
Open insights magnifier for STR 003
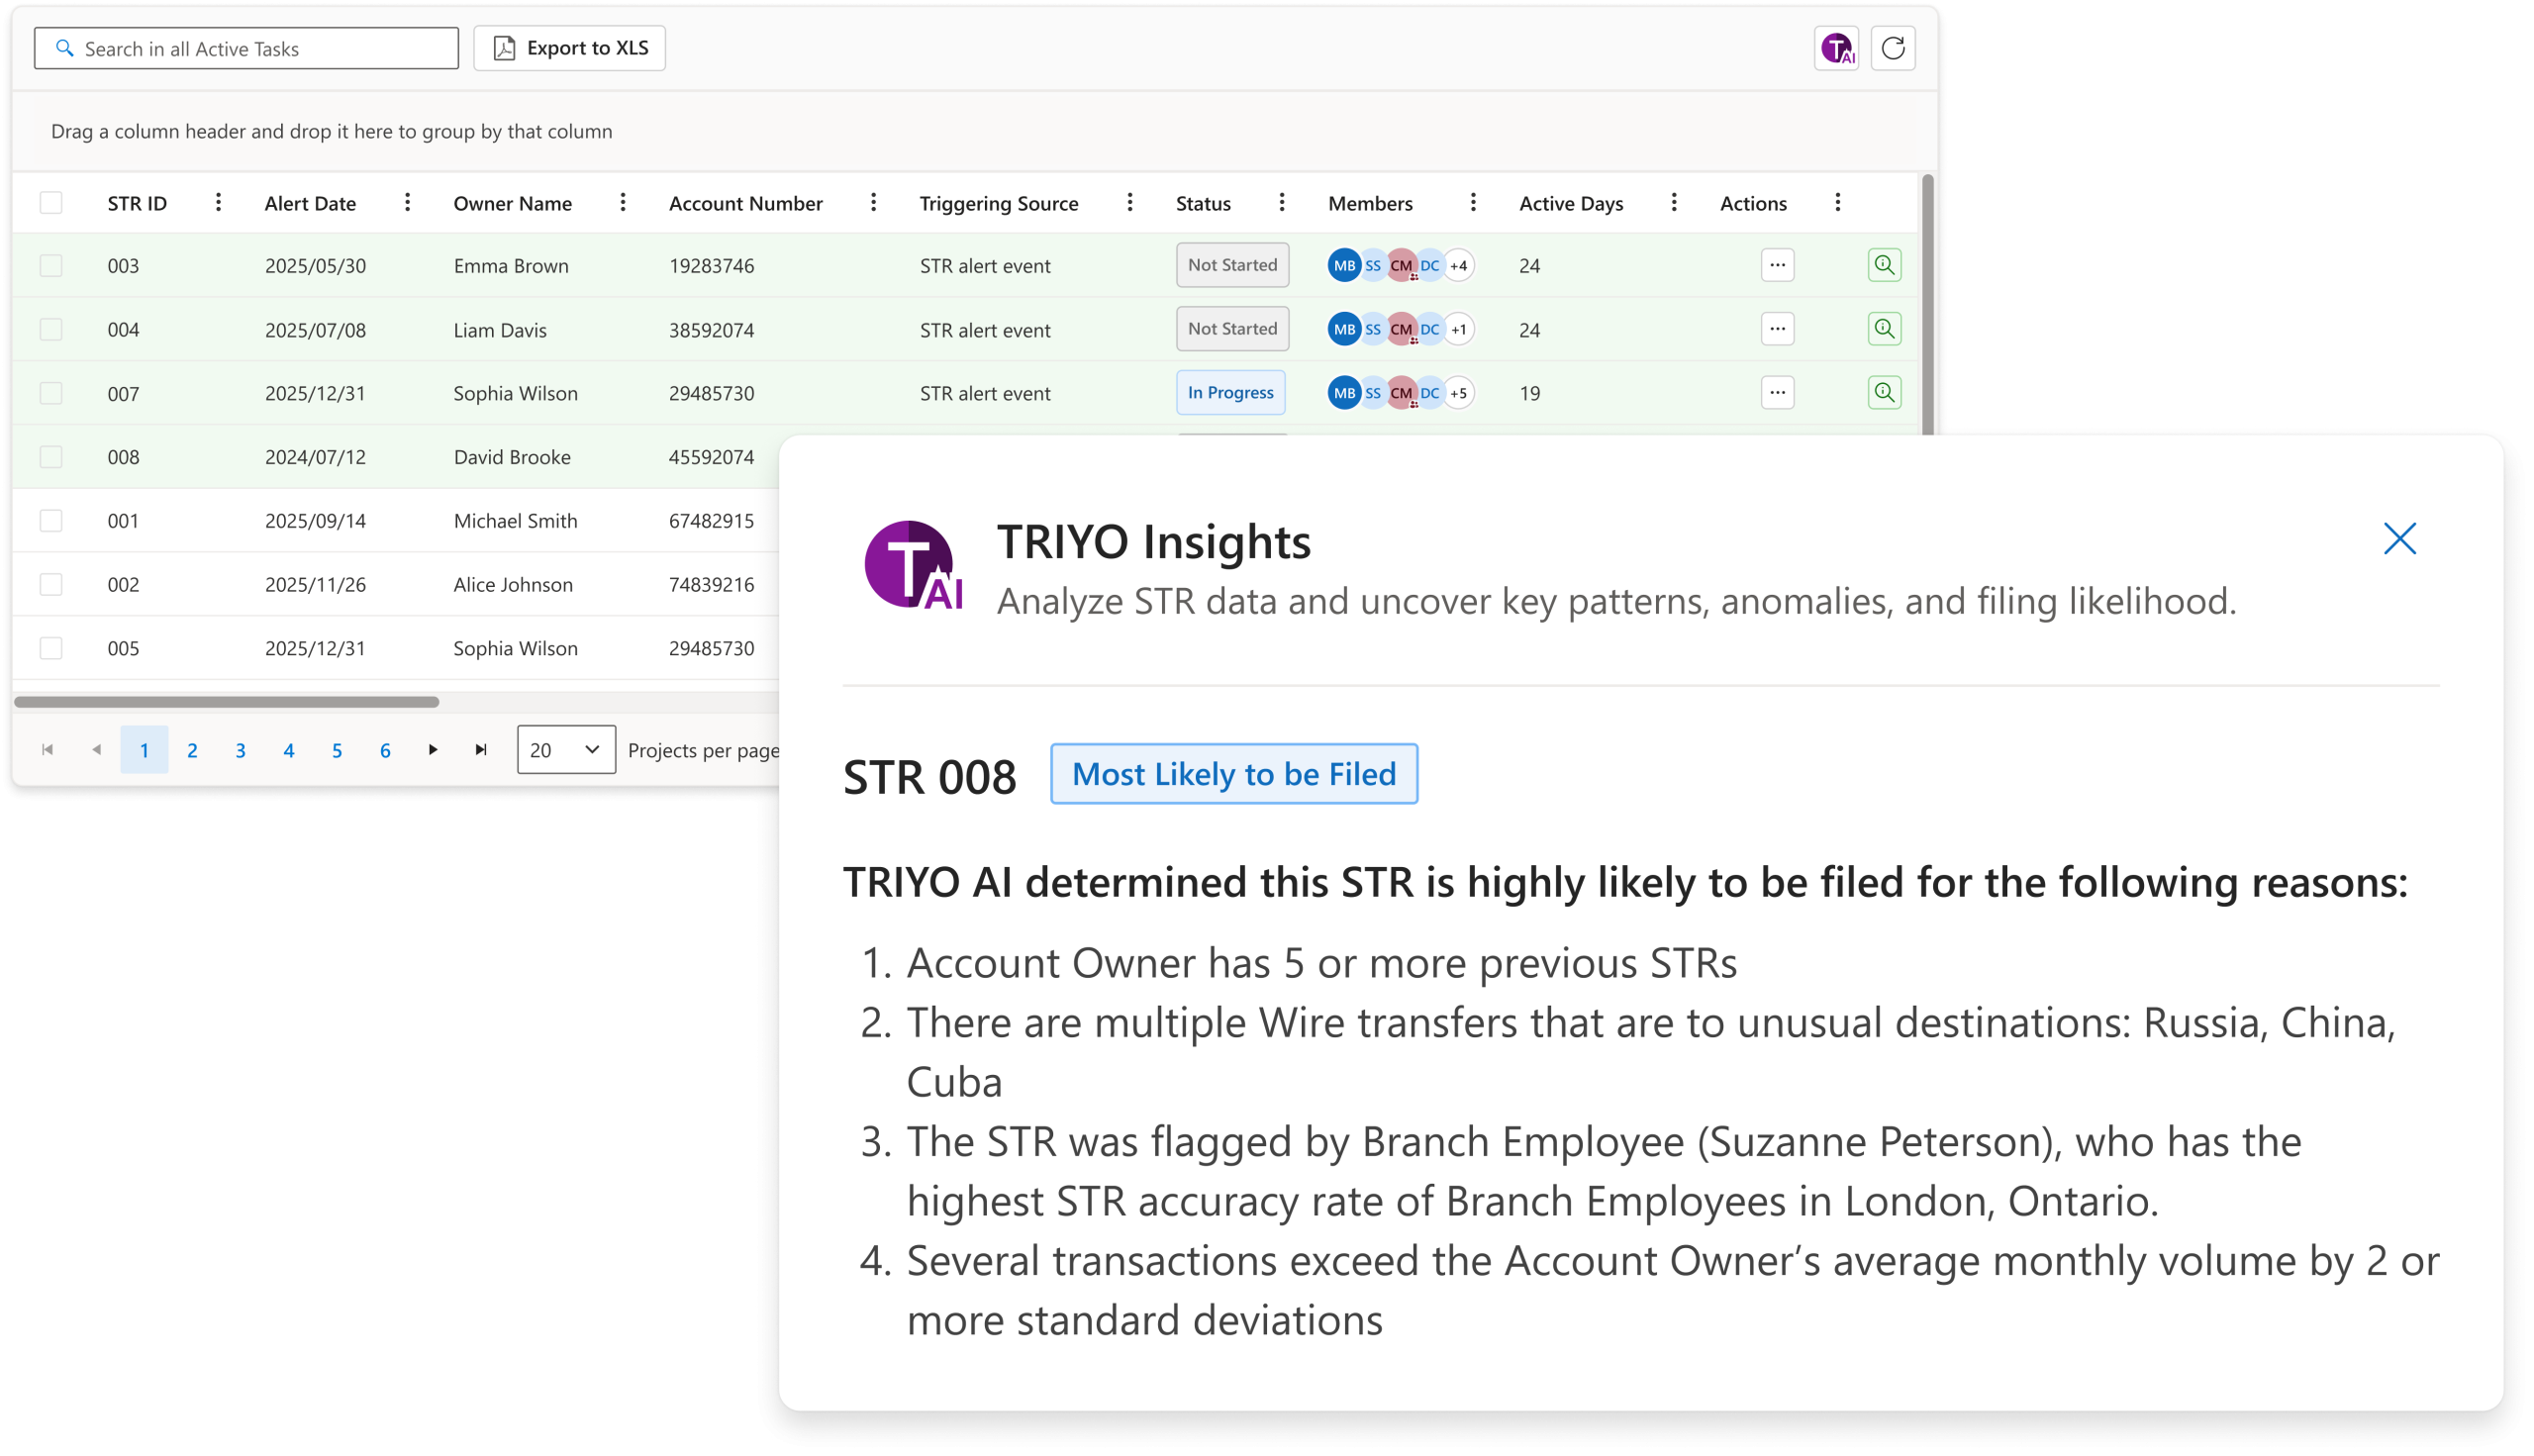click(1884, 265)
